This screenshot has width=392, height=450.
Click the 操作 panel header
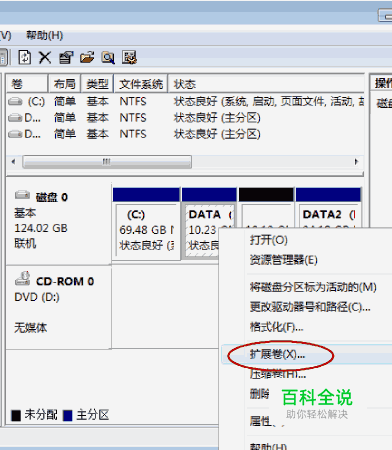coord(383,83)
